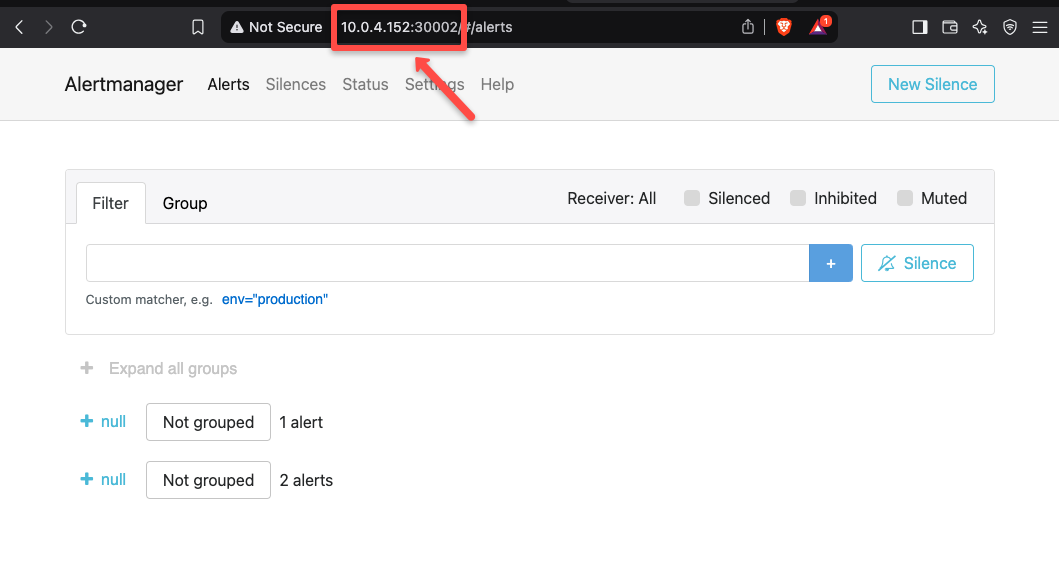The height and width of the screenshot is (570, 1059).
Task: Open the Help navigation item
Action: pyautogui.click(x=497, y=84)
